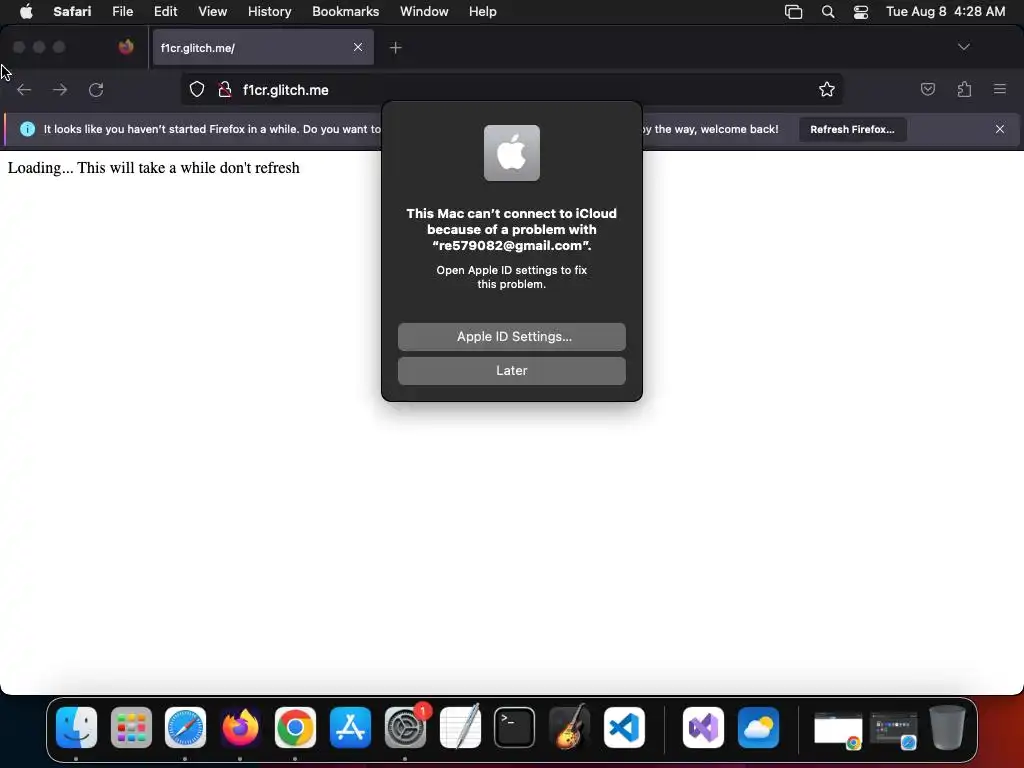
Task: Open the View menu
Action: (x=212, y=12)
